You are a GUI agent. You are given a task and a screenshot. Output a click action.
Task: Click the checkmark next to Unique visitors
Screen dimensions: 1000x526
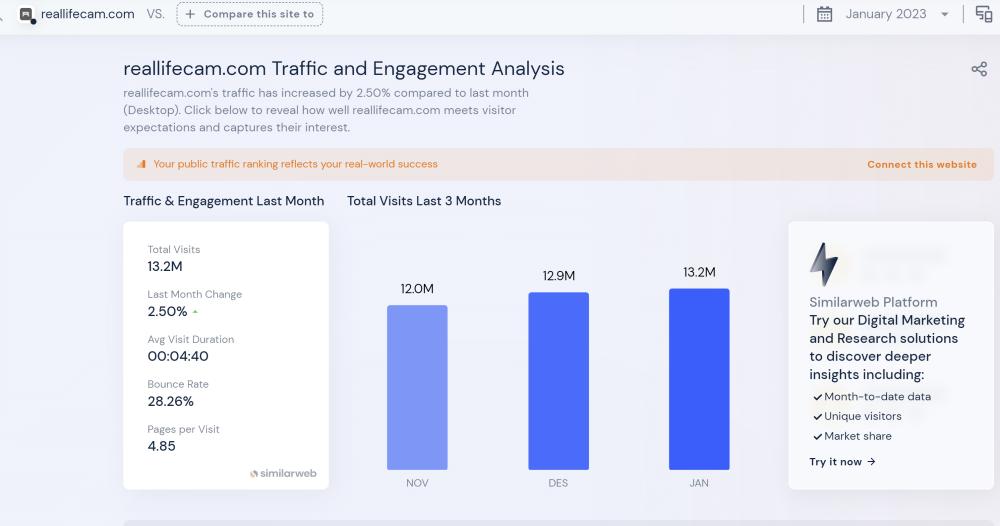pos(817,417)
